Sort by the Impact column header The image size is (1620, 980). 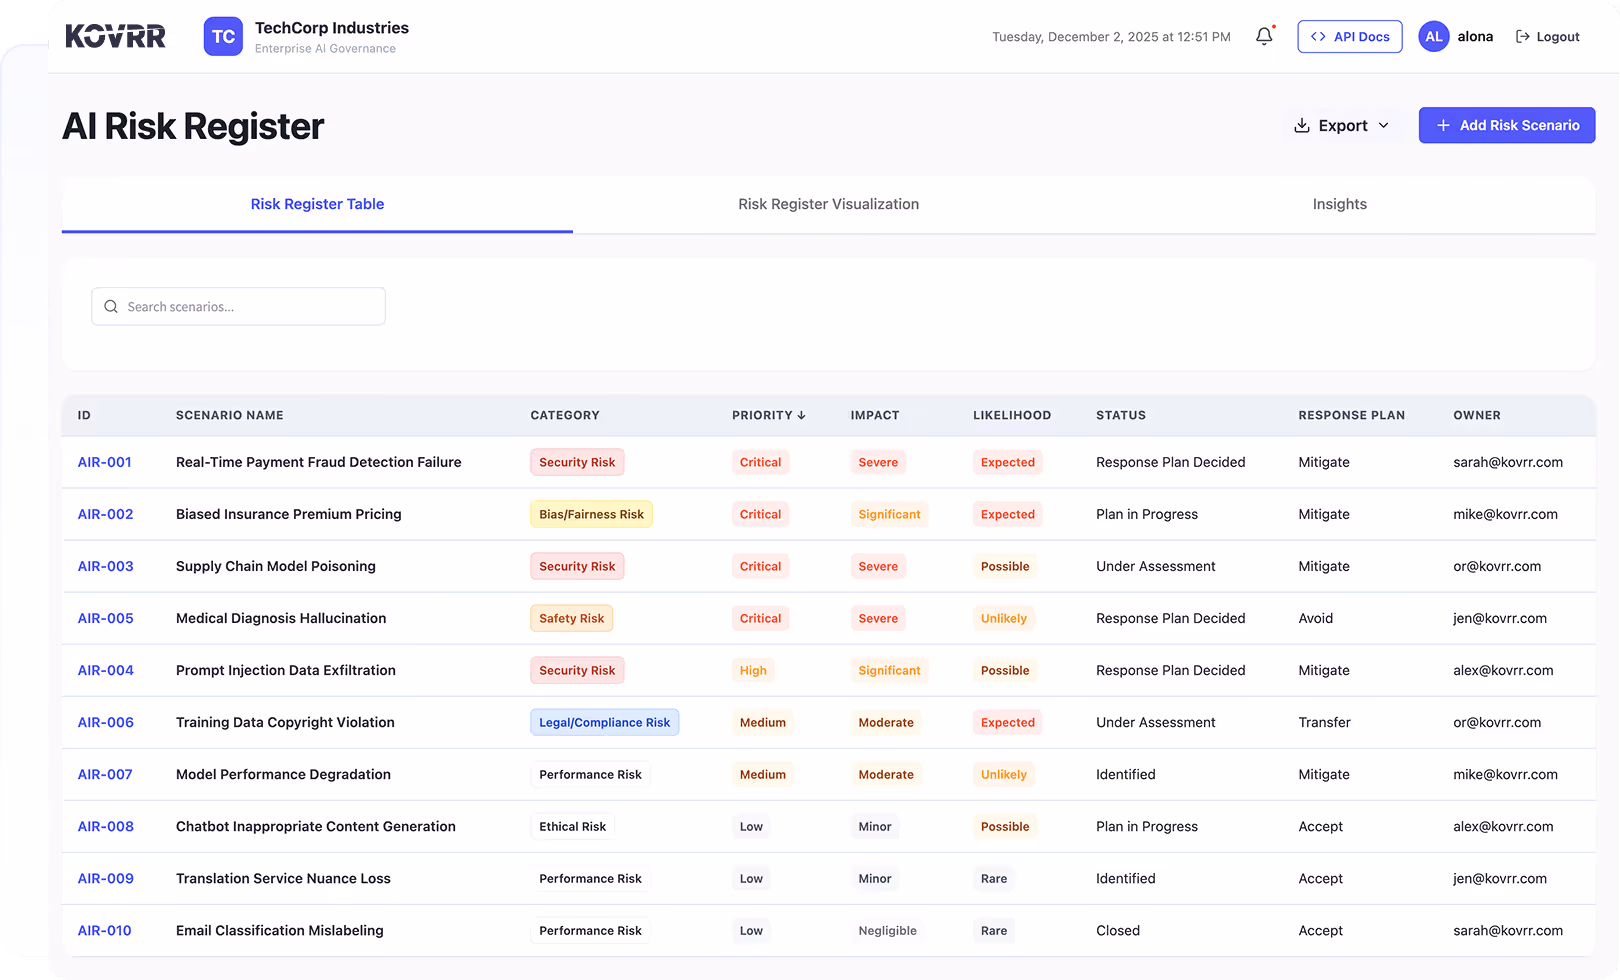pos(875,415)
